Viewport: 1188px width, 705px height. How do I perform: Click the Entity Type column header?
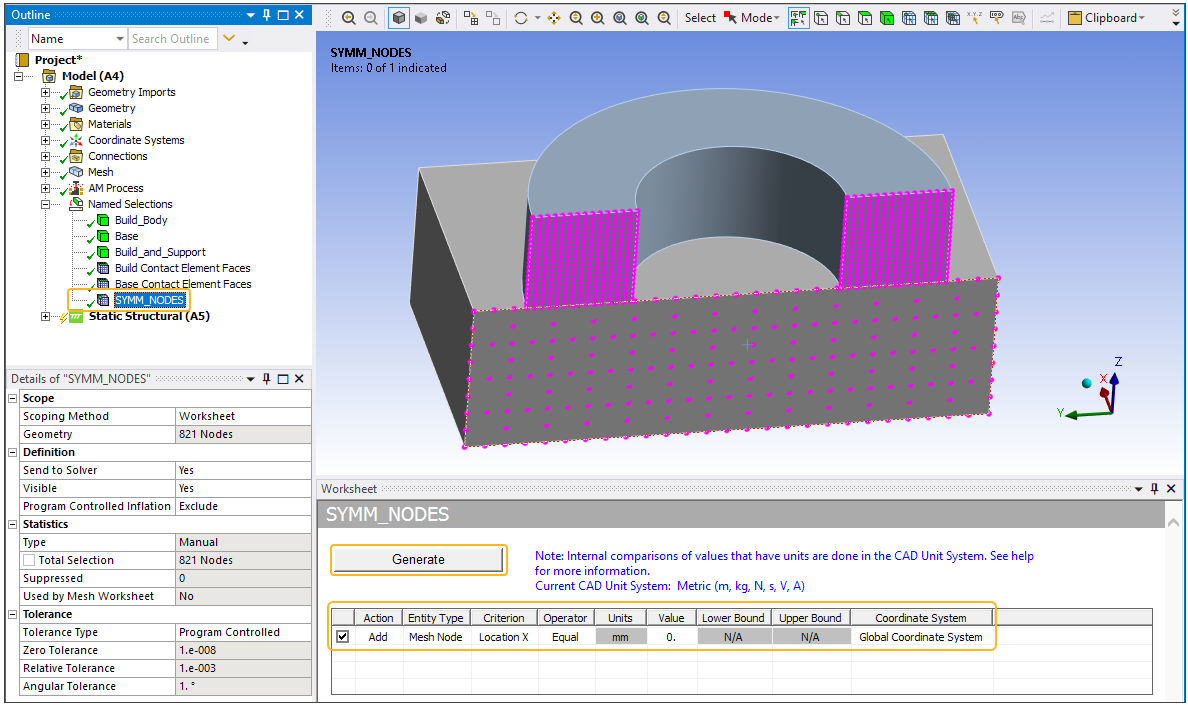pos(436,618)
